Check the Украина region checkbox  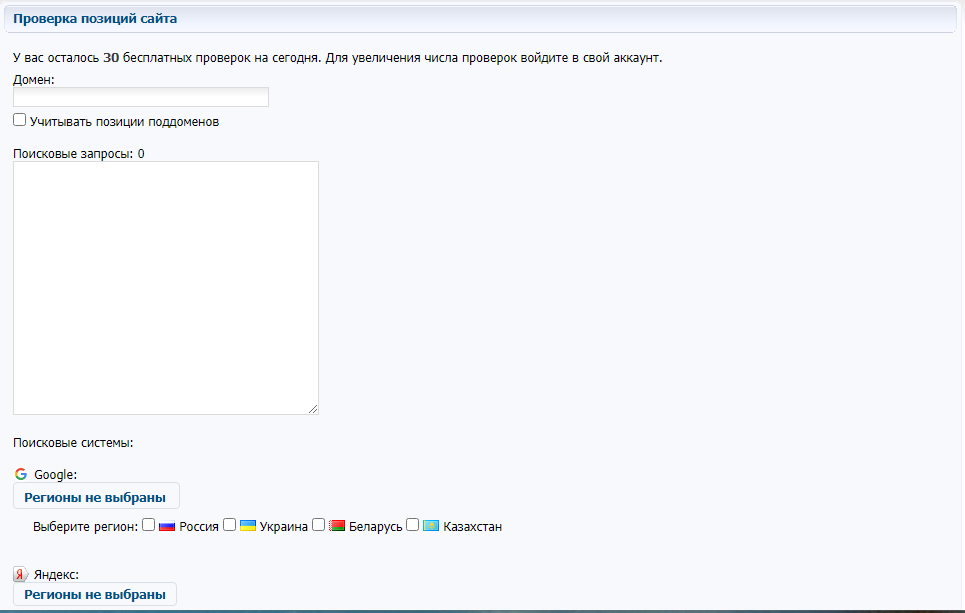click(x=229, y=525)
